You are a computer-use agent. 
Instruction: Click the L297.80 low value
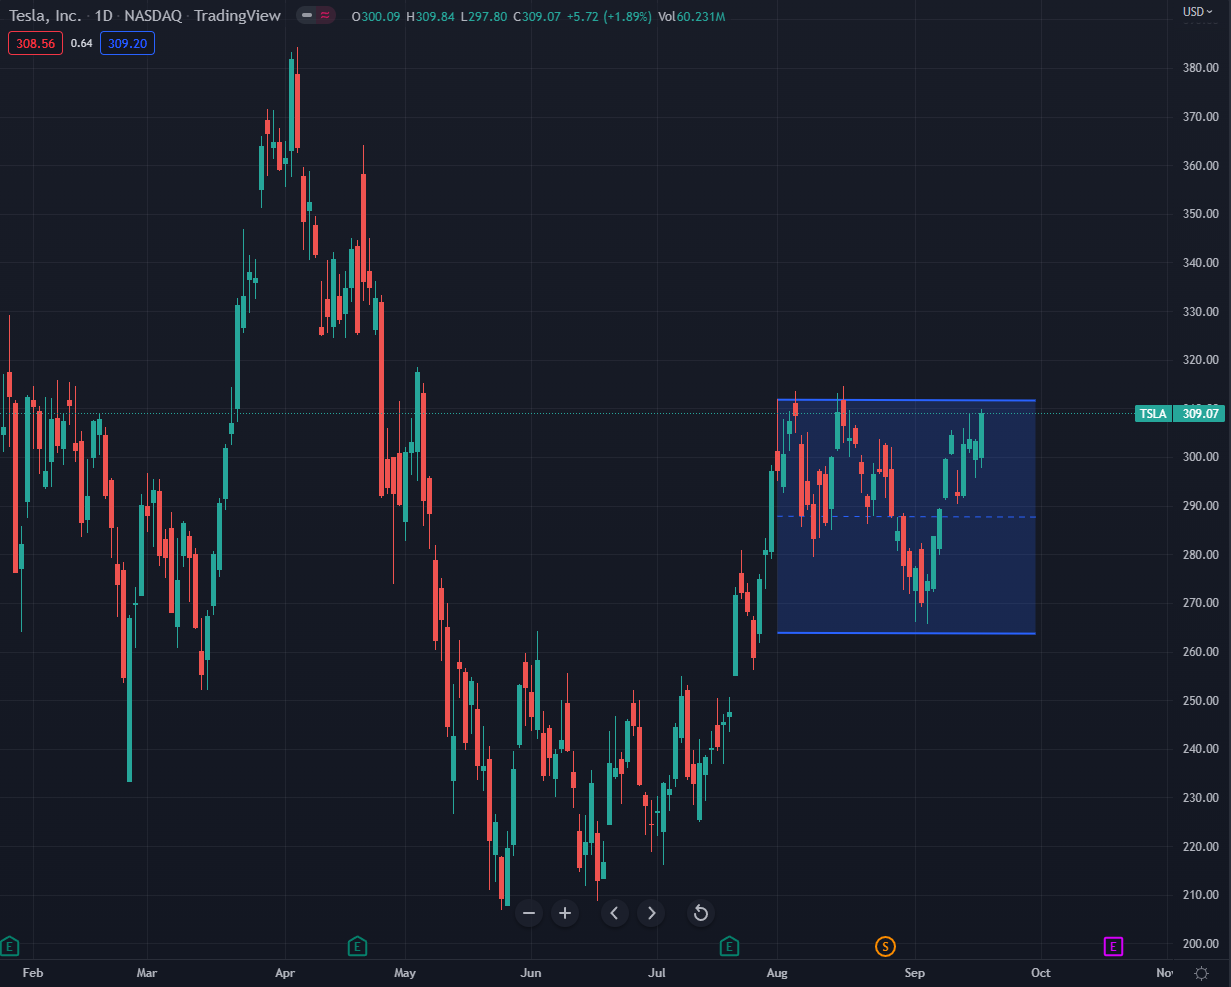tap(484, 16)
